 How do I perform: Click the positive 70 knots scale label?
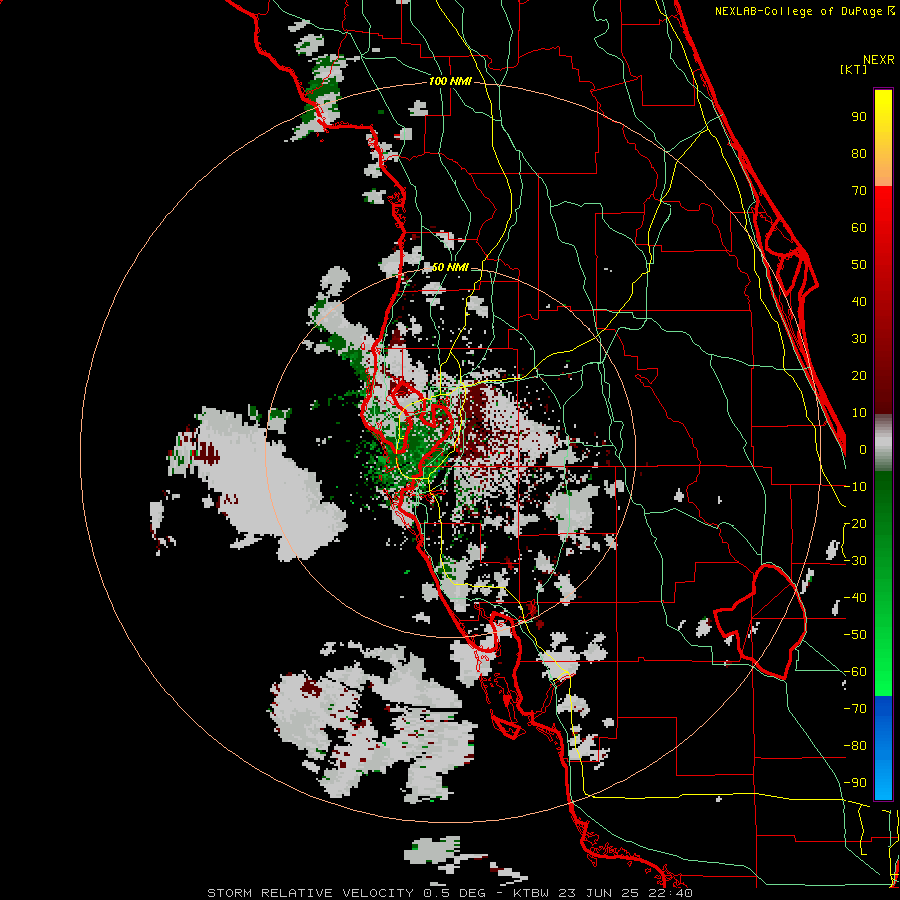pyautogui.click(x=859, y=191)
